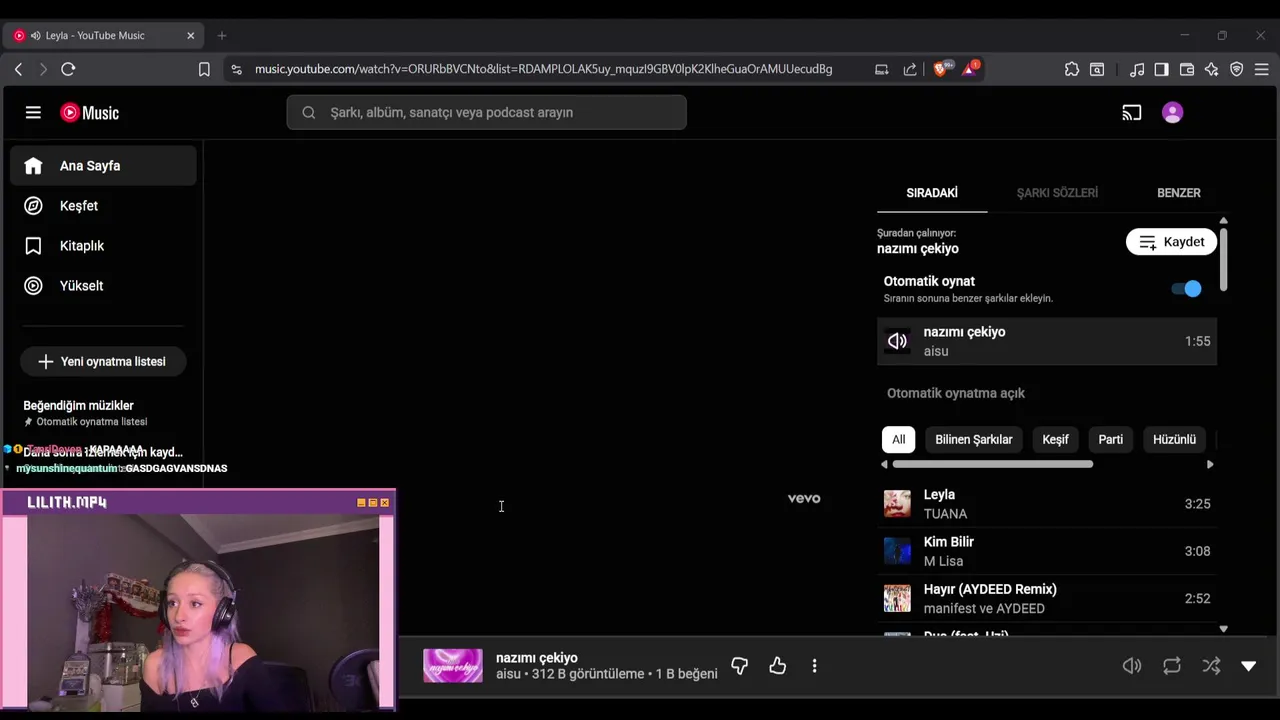Screen dimensions: 1280x720
Task: Click the search field Şarkı, albüm, sanatçı
Action: pos(487,112)
